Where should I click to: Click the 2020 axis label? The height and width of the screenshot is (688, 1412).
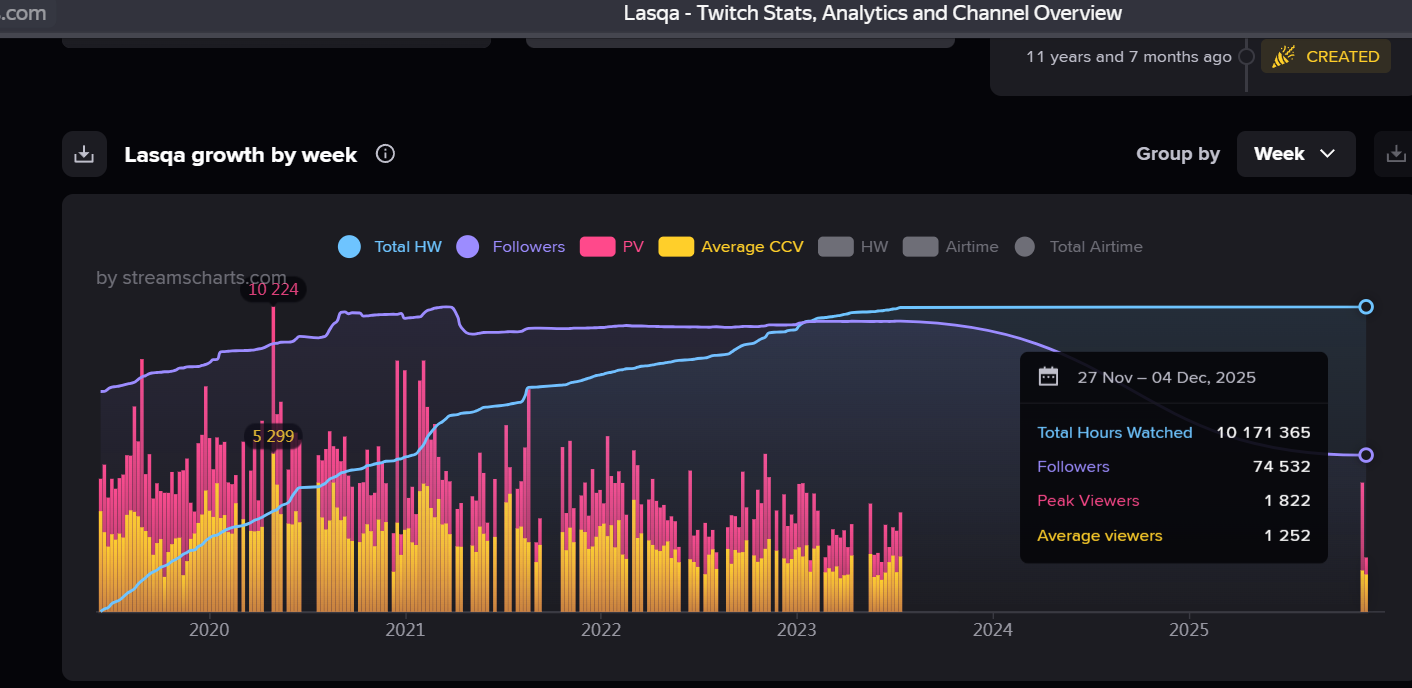tap(209, 630)
